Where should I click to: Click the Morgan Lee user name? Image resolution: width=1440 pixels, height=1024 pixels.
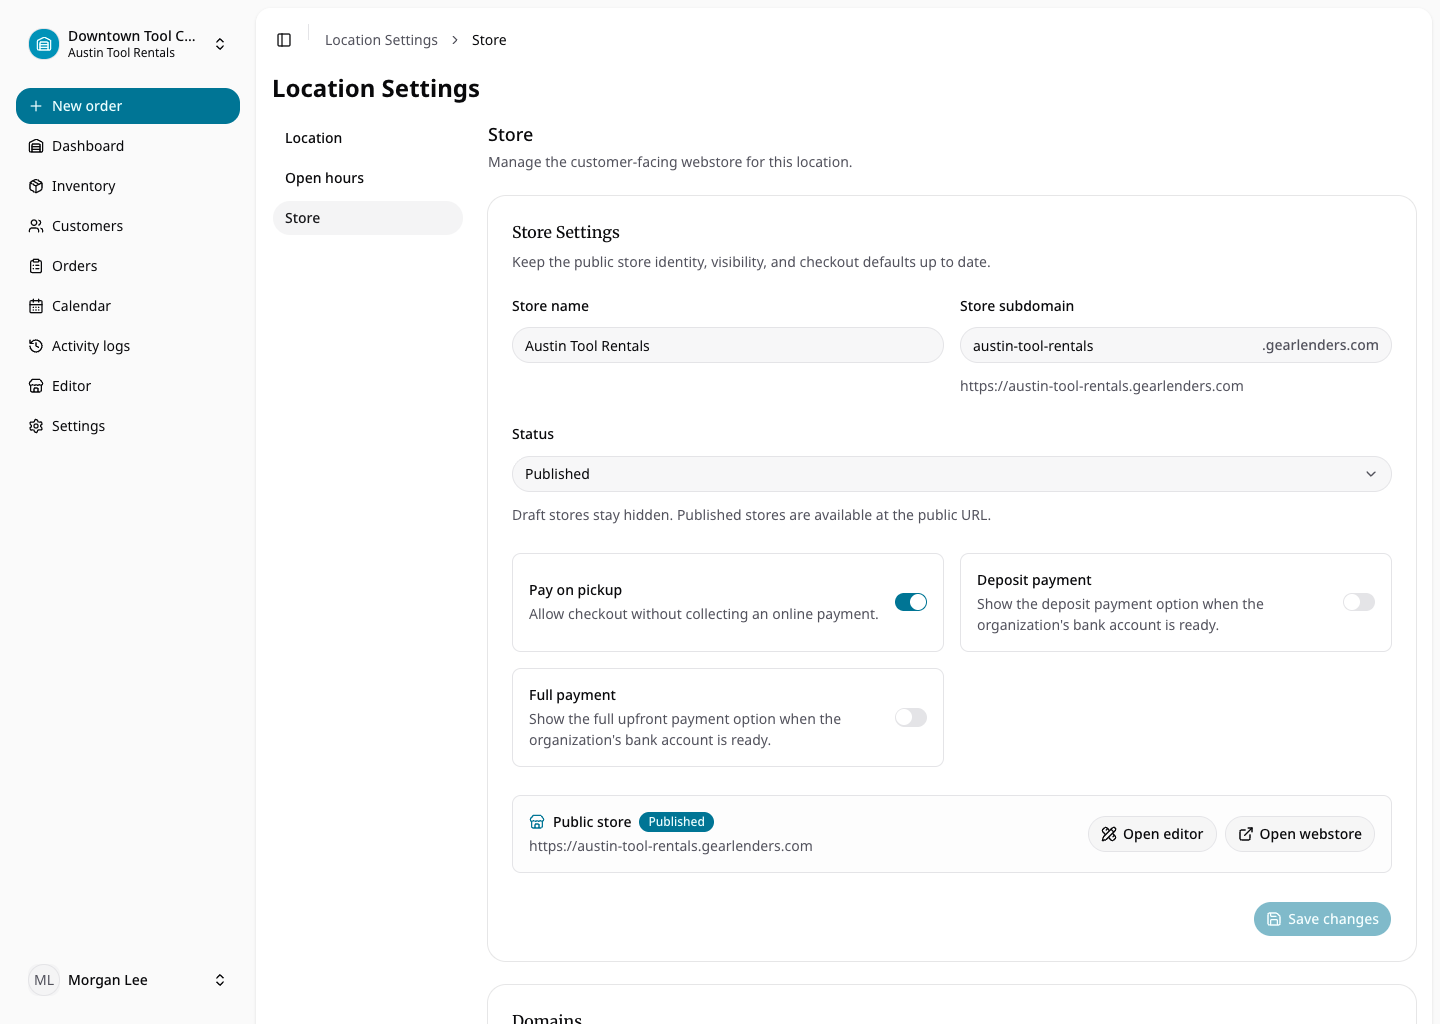[108, 980]
